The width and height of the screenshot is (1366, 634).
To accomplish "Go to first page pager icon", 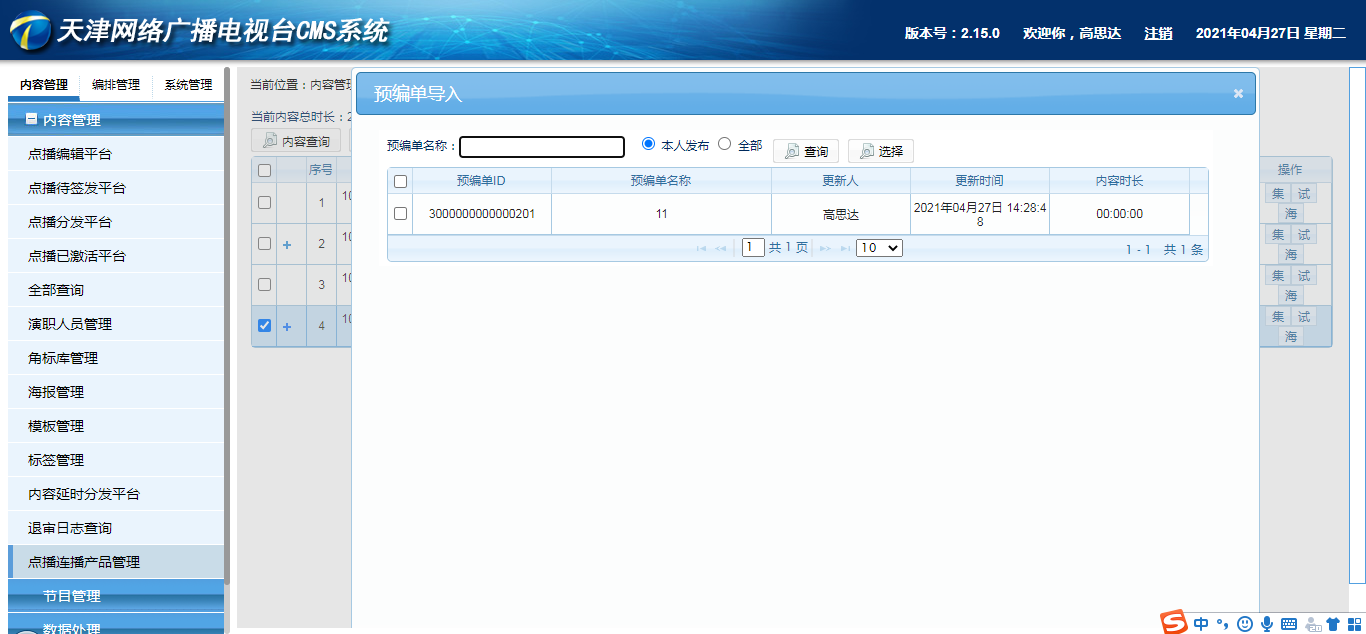I will tap(701, 248).
